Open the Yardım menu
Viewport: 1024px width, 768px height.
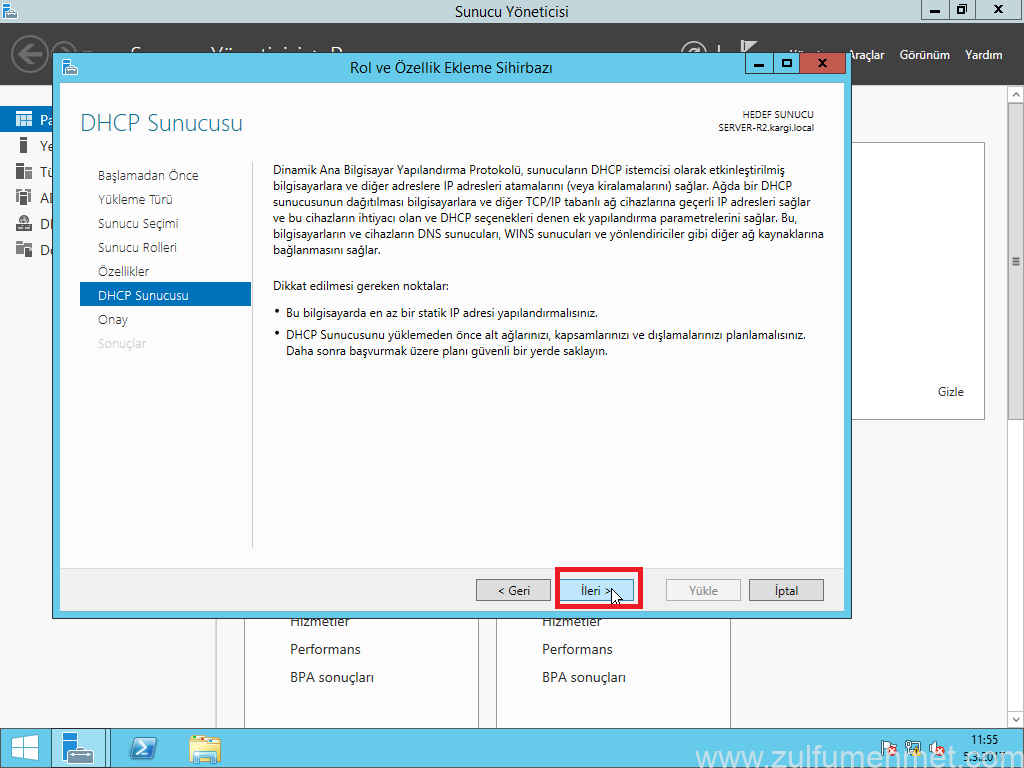click(x=983, y=55)
